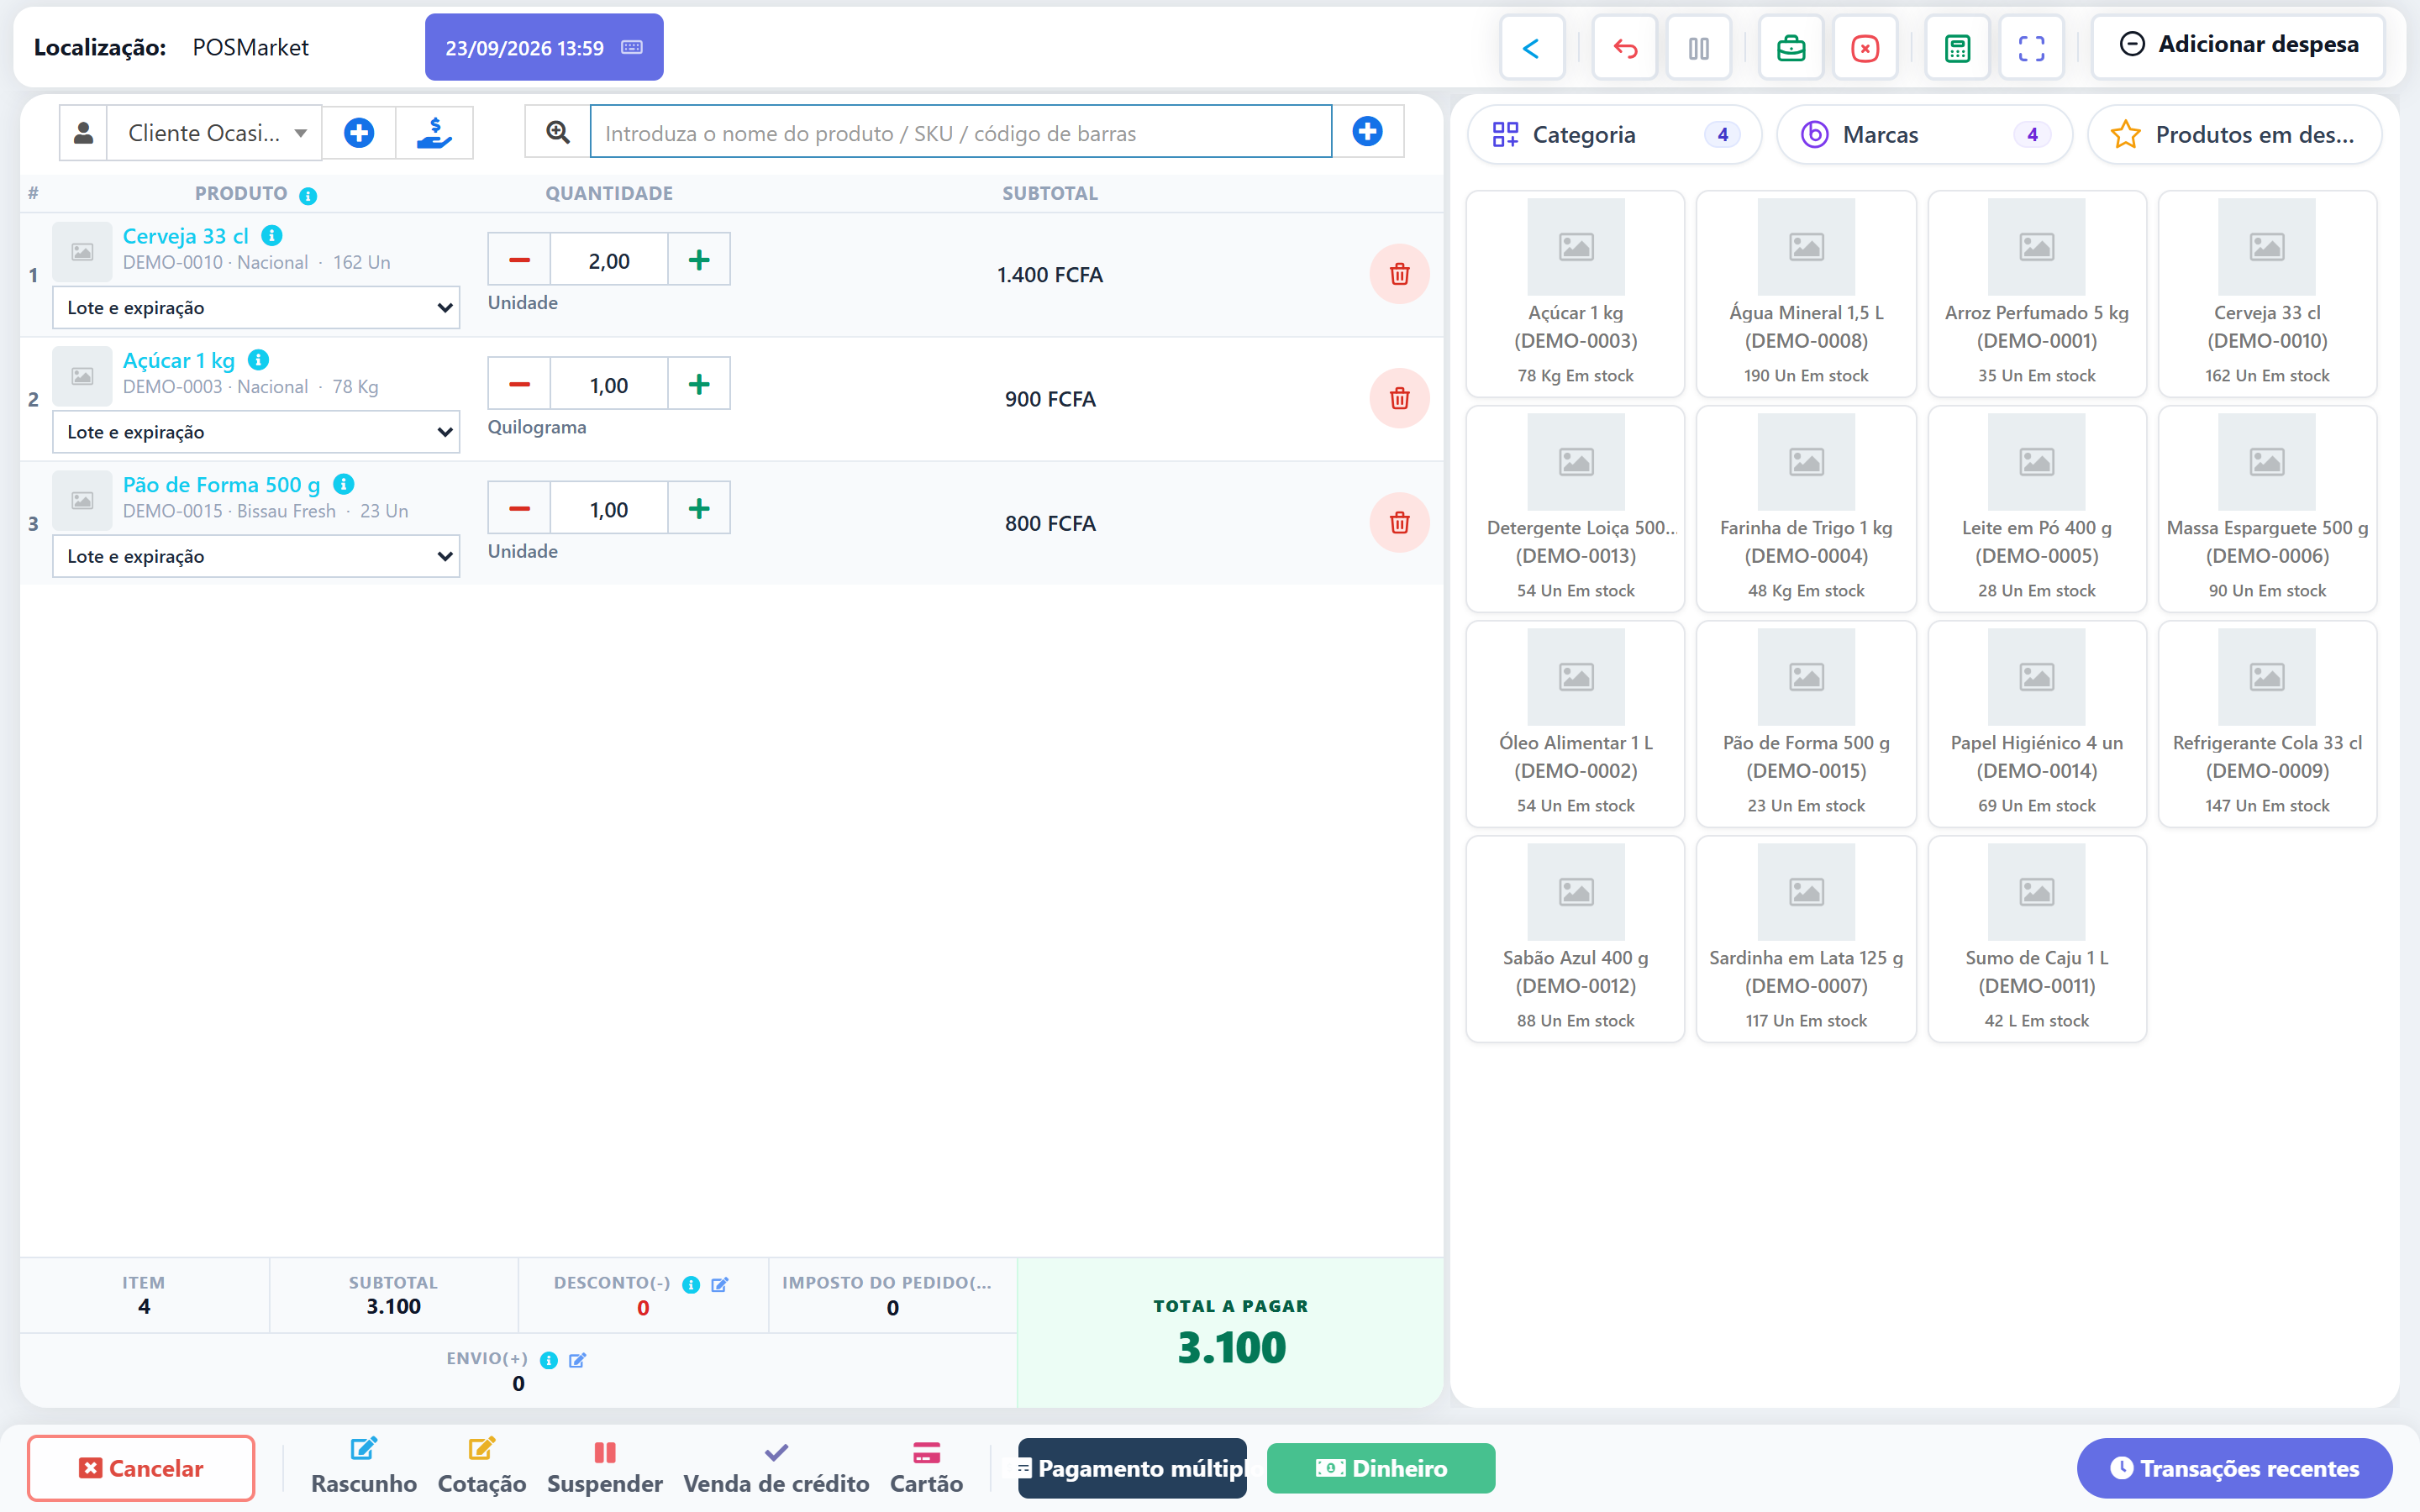Open Lote e expiração dropdown for Açúcar
This screenshot has height=1512, width=2420.
[256, 431]
